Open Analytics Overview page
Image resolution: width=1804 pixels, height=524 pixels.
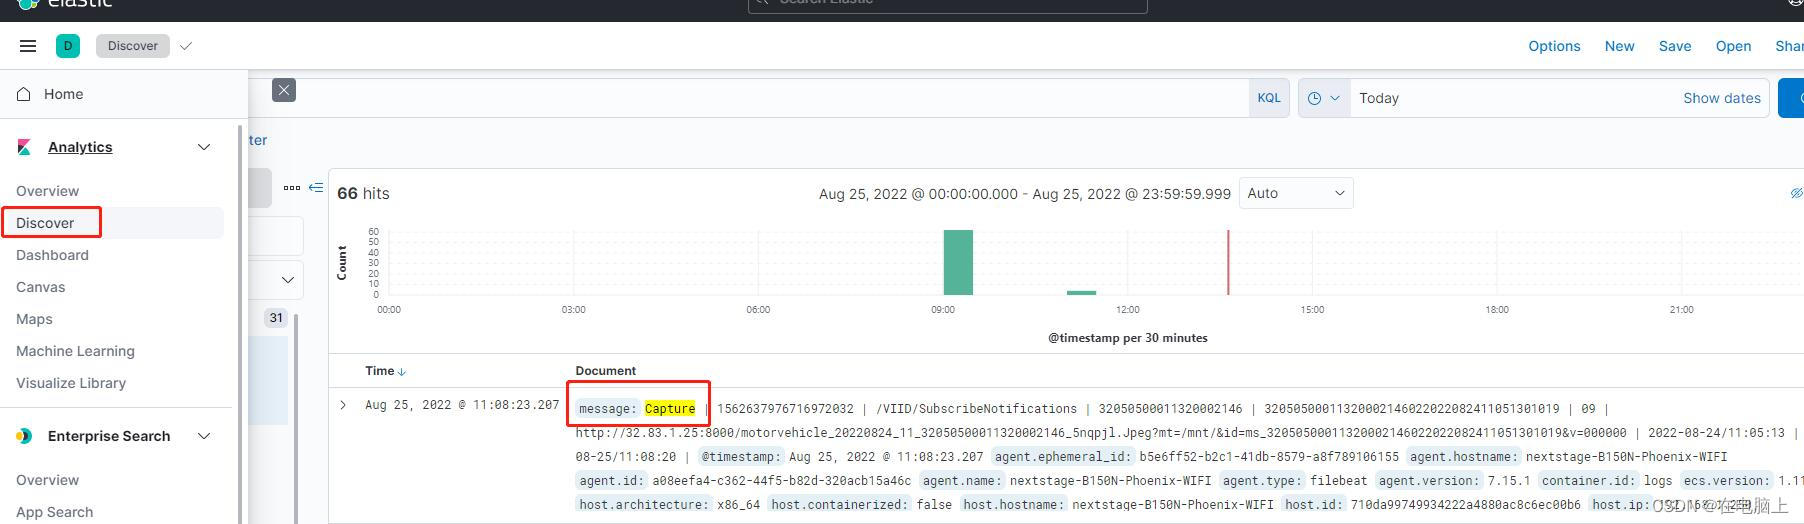click(x=47, y=191)
